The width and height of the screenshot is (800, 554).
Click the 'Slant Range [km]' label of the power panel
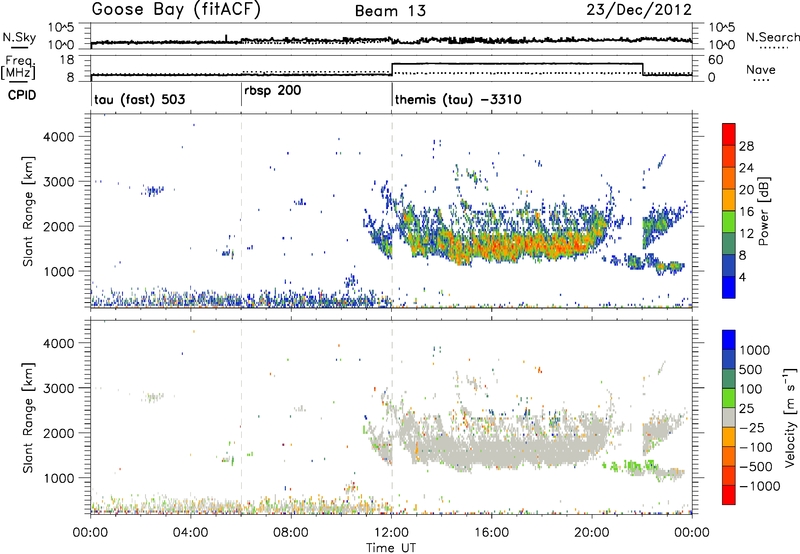[28, 212]
